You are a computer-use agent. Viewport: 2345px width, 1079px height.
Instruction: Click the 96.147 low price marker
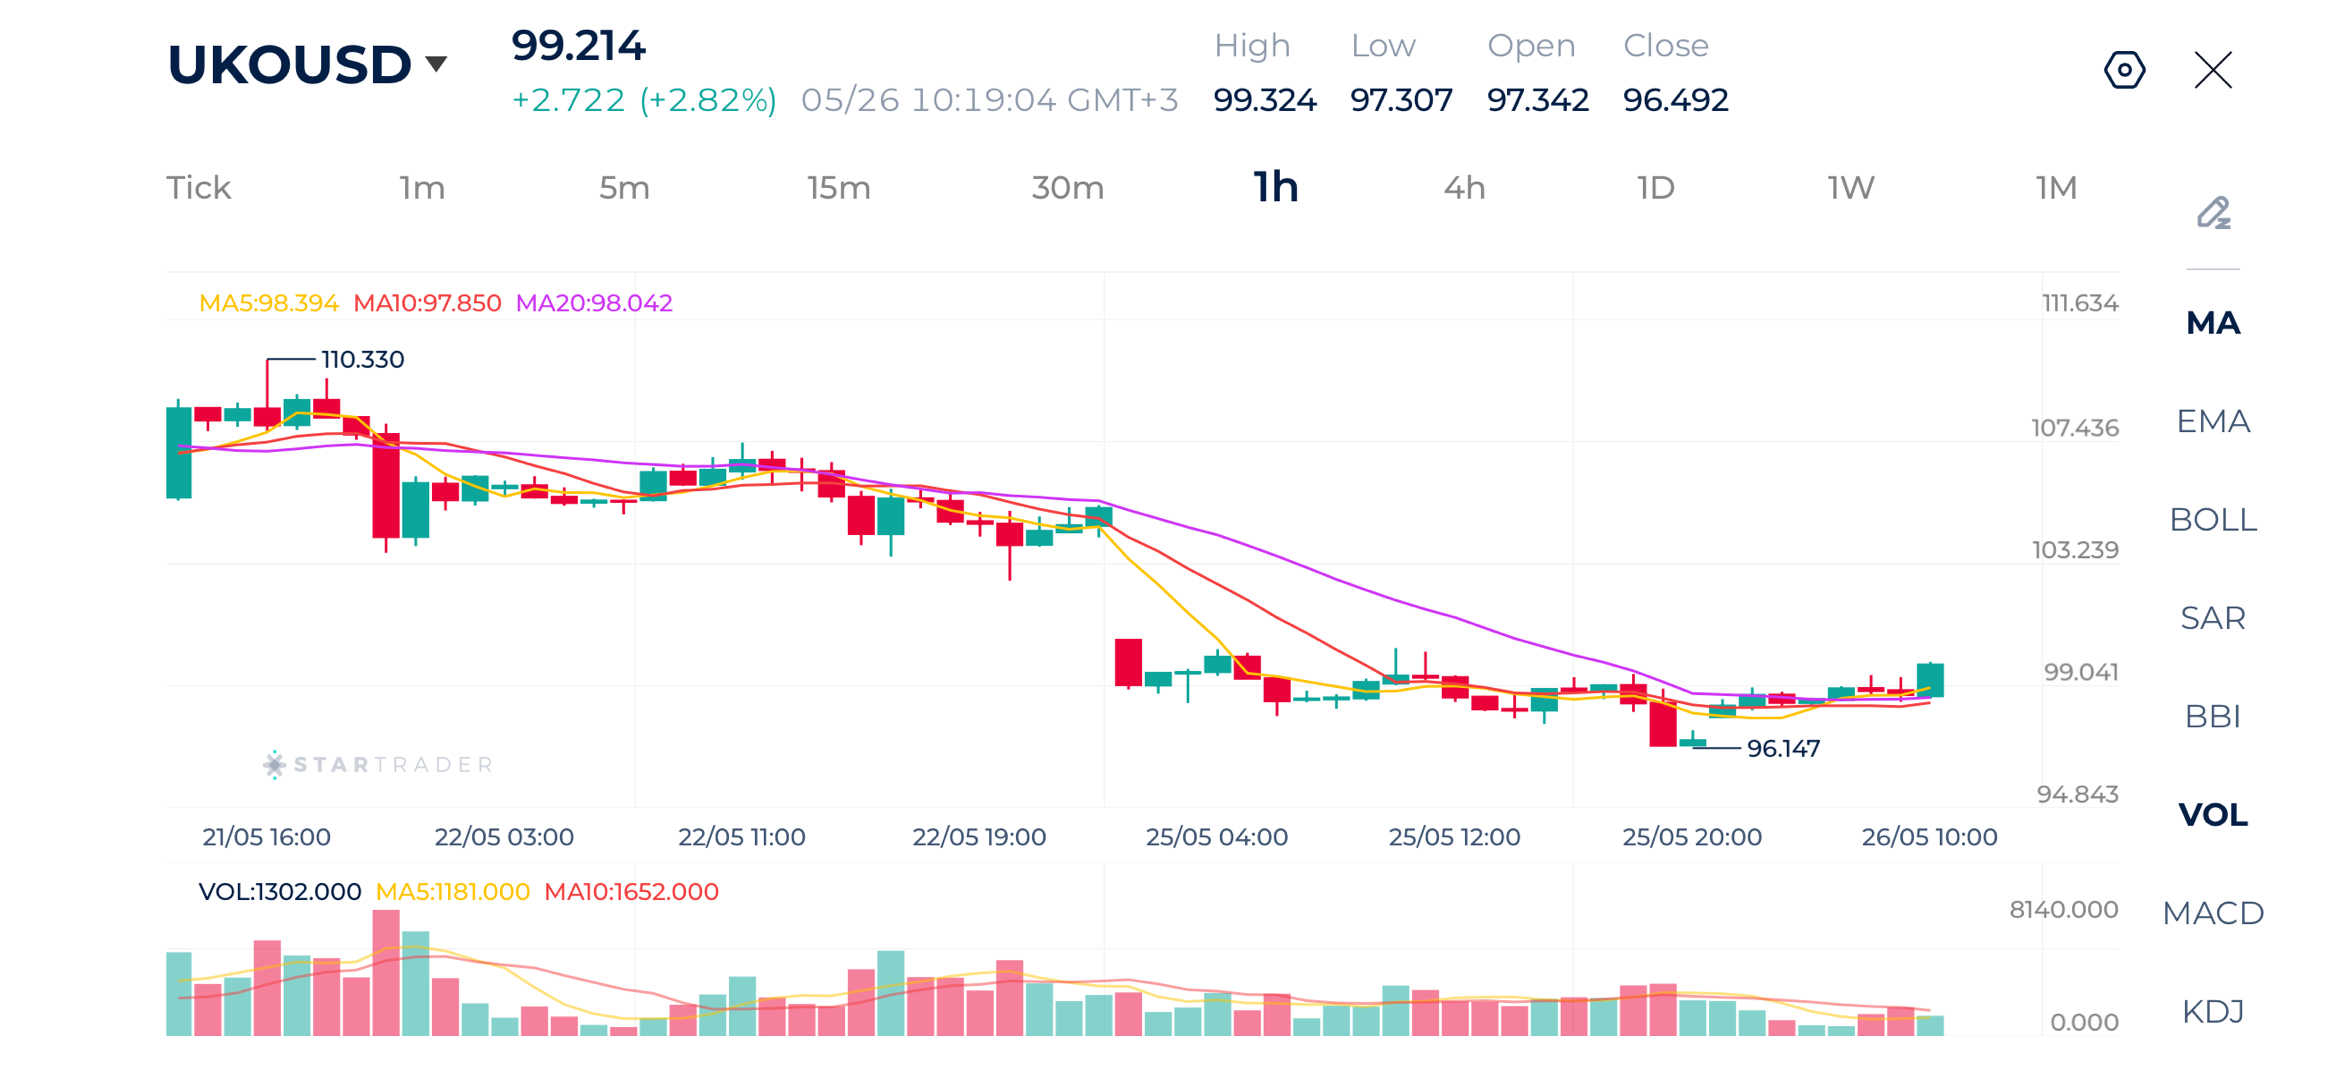pyautogui.click(x=1783, y=748)
